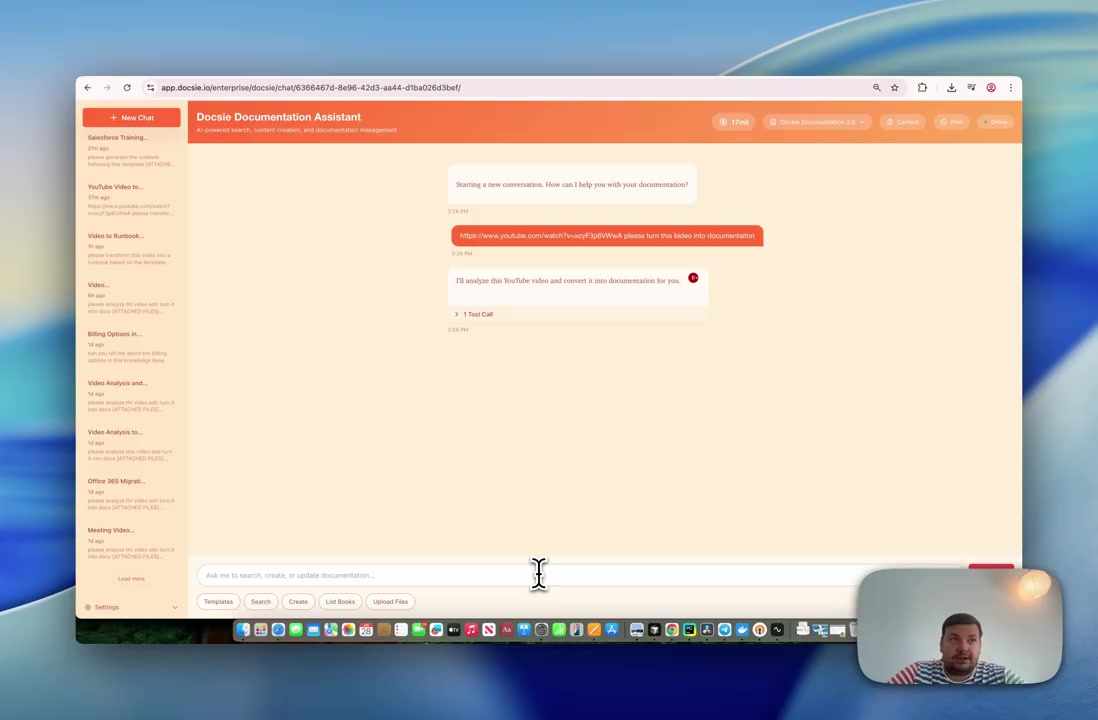Click the Upload Files button
The image size is (1098, 720).
point(390,602)
